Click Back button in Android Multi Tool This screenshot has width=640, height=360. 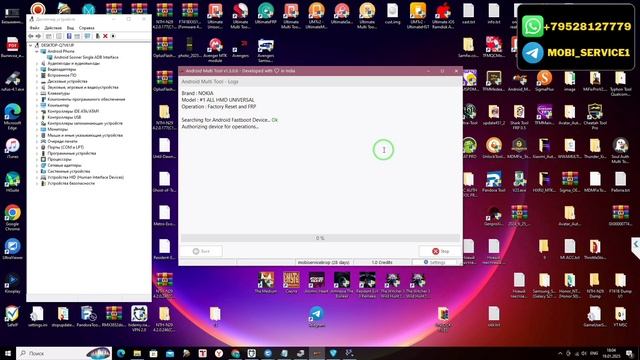click(x=201, y=251)
